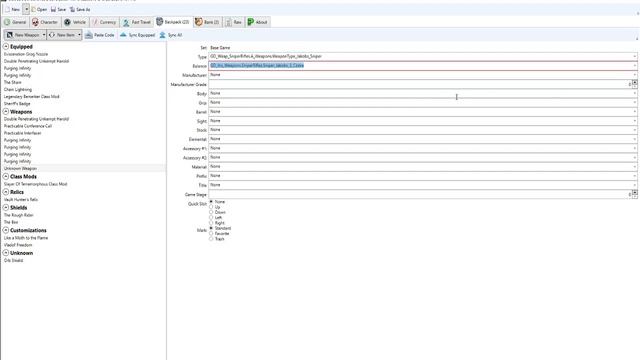Select The Rough Rider shield
This screenshot has width=640, height=360.
pos(18,215)
